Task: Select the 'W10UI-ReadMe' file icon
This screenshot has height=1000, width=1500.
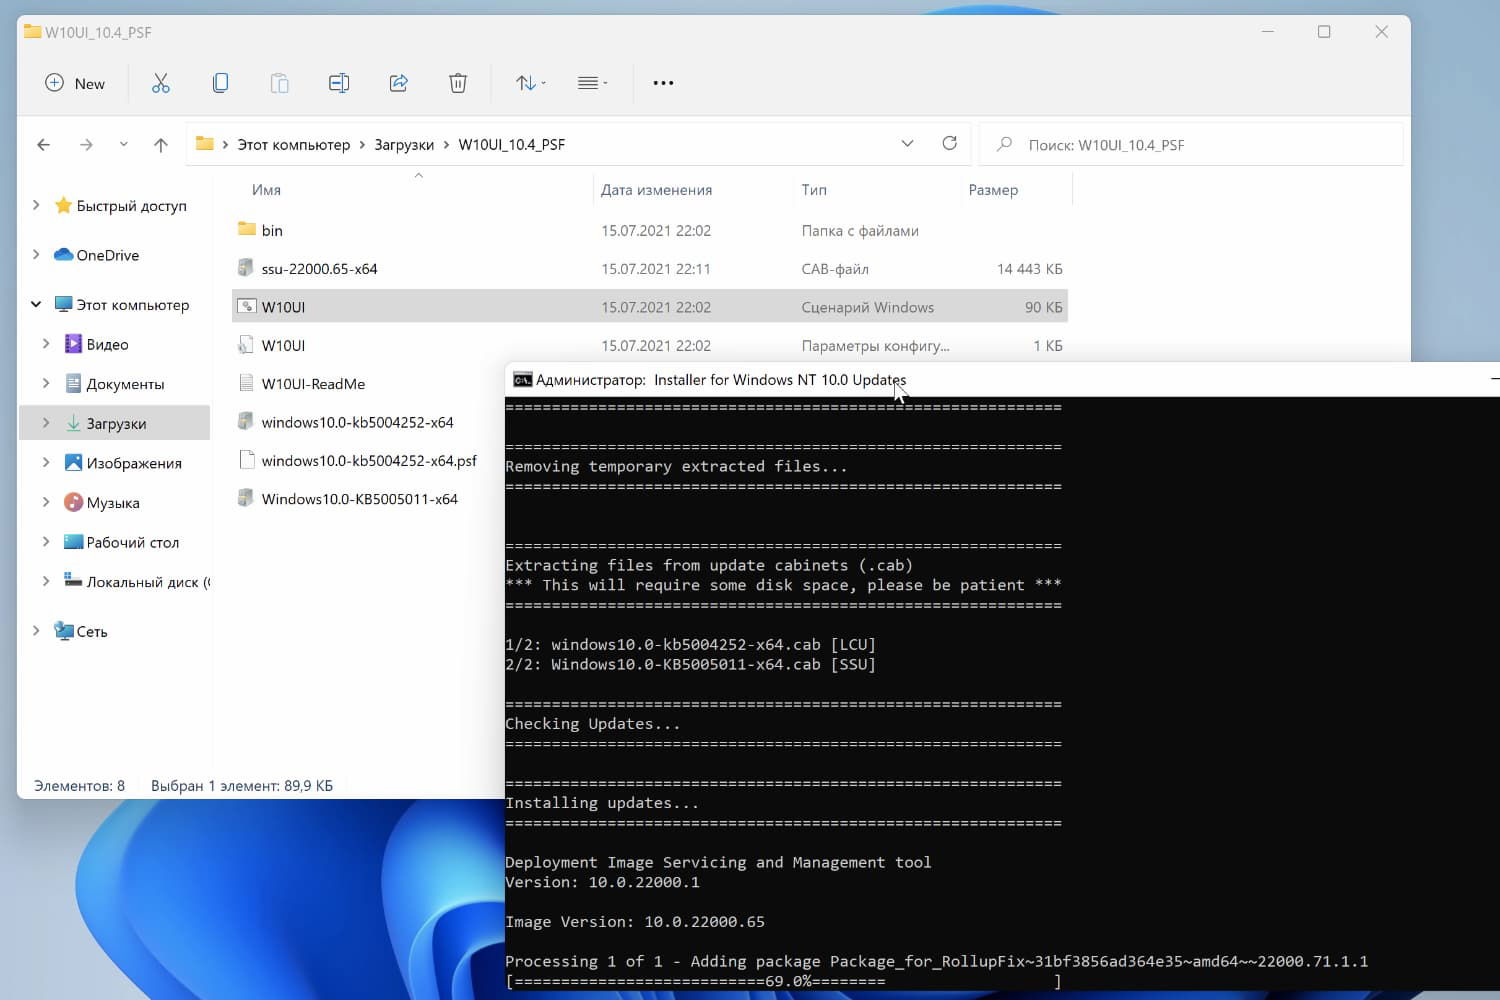Action: (246, 382)
